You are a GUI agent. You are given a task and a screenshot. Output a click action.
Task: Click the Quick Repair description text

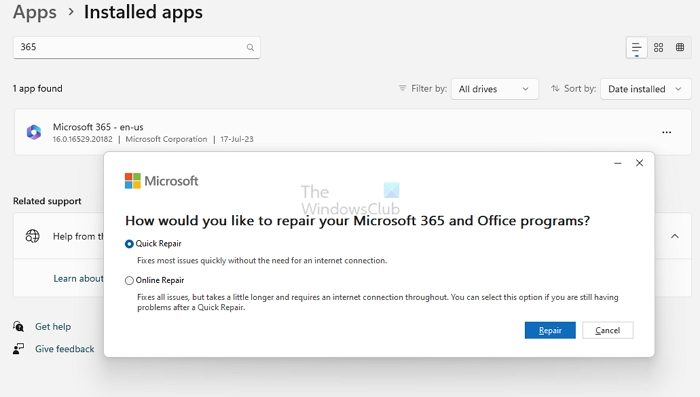(x=262, y=260)
